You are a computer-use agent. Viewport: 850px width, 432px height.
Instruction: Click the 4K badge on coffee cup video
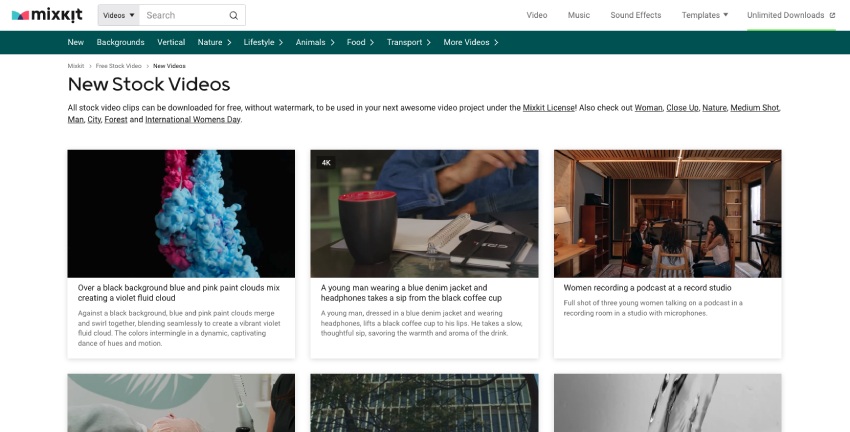326,163
